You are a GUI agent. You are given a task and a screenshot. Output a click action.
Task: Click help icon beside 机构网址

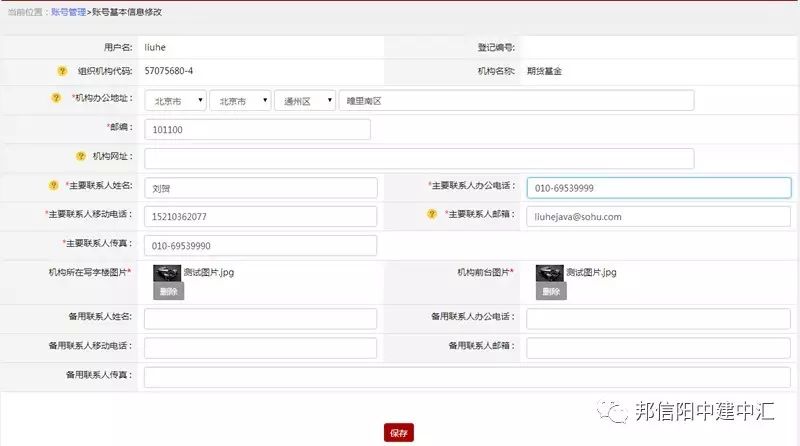pos(81,157)
